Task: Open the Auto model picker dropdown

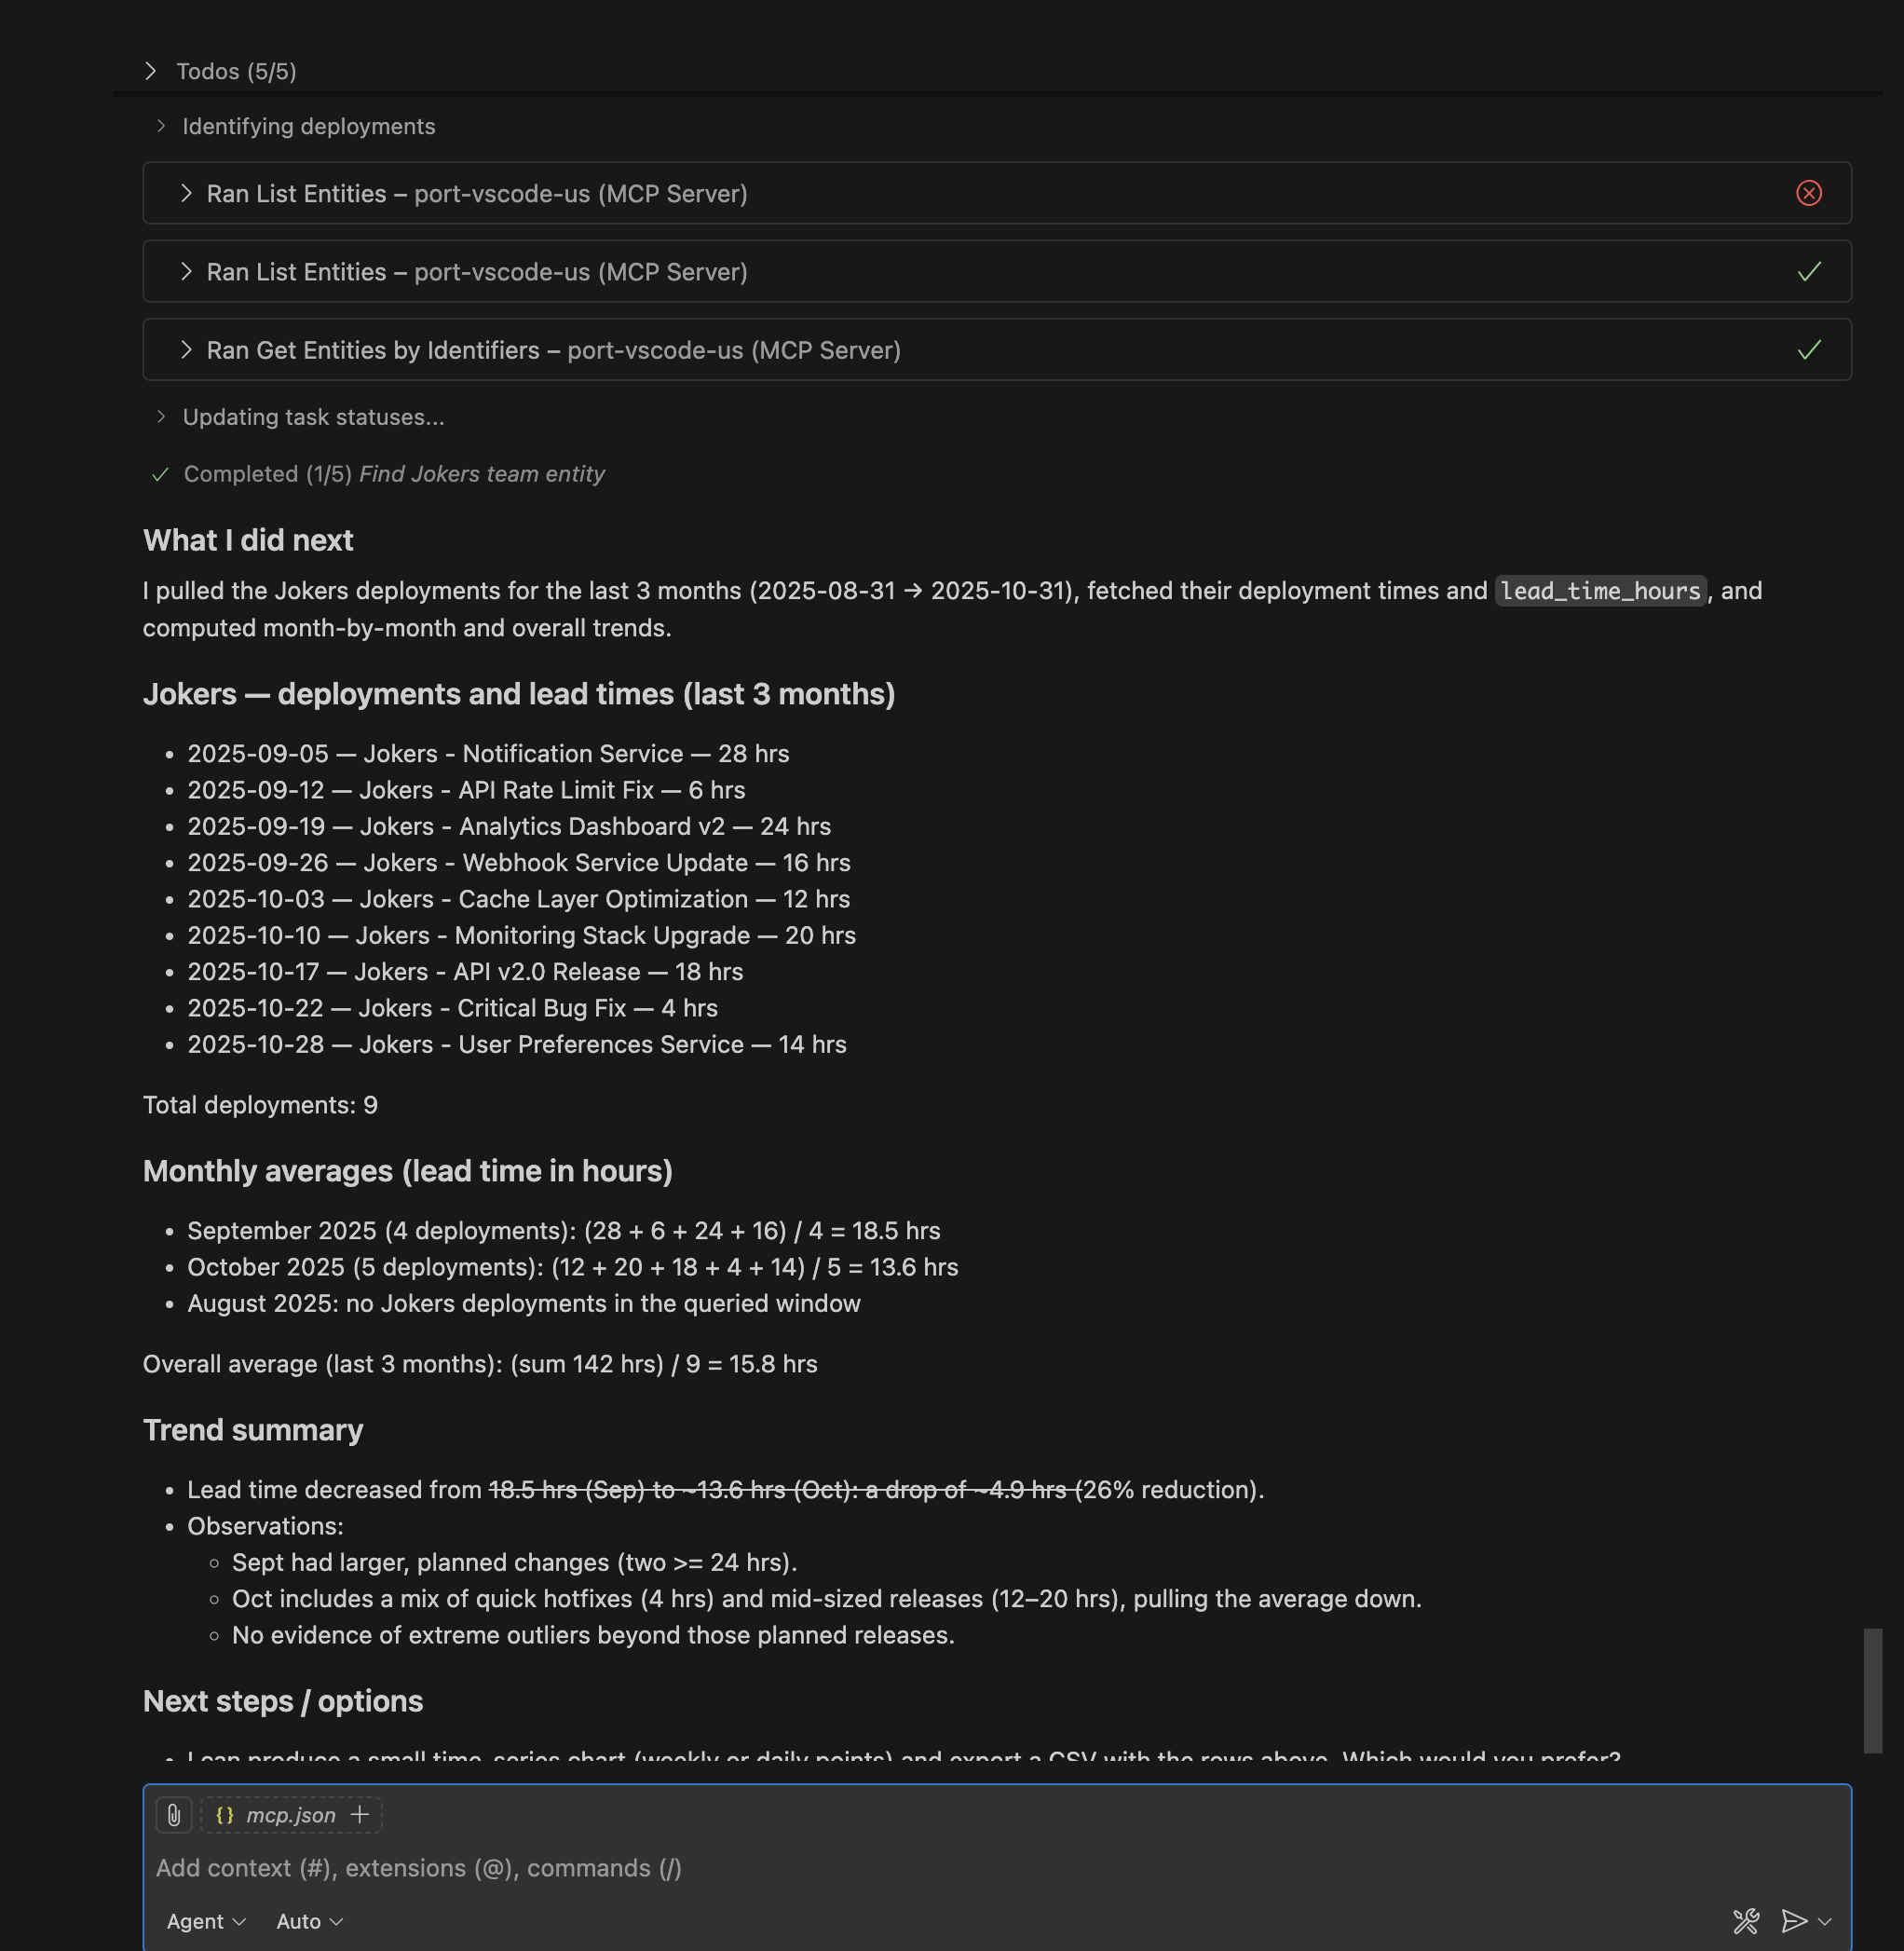Action: [x=309, y=1921]
